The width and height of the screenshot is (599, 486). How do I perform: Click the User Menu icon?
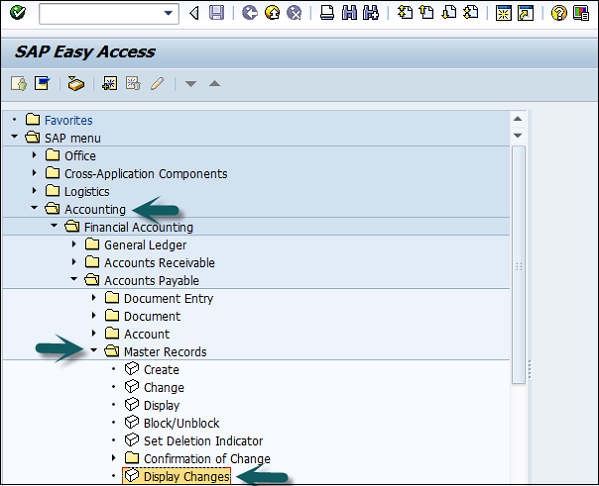[x=19, y=83]
